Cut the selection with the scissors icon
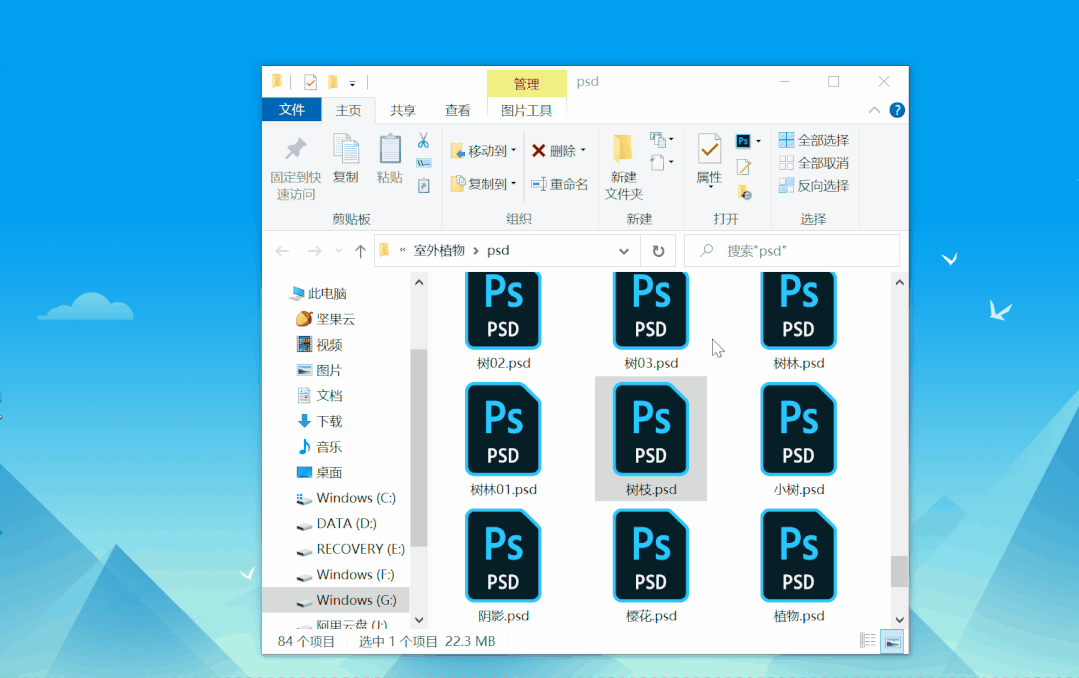 pos(423,141)
